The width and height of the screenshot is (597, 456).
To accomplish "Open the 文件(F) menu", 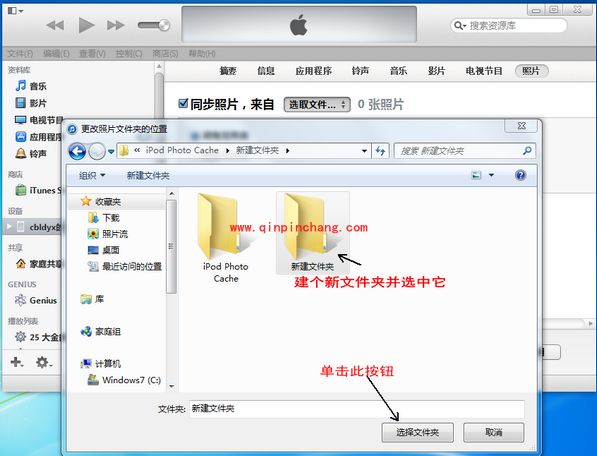I will [x=20, y=54].
